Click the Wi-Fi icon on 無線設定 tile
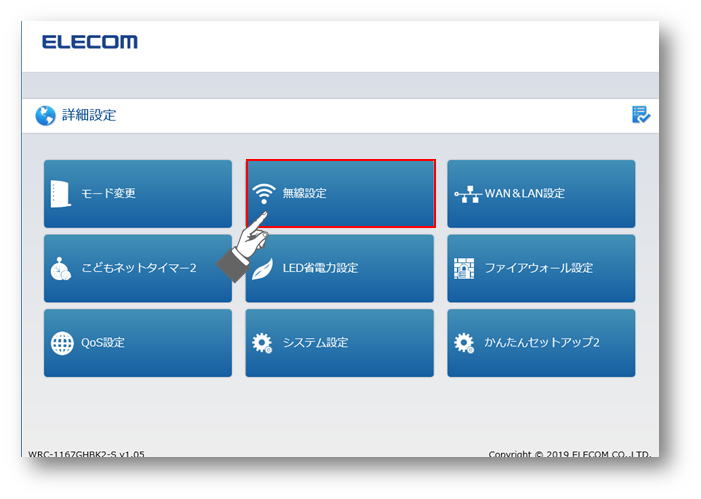The height and width of the screenshot is (499, 701). click(x=264, y=194)
